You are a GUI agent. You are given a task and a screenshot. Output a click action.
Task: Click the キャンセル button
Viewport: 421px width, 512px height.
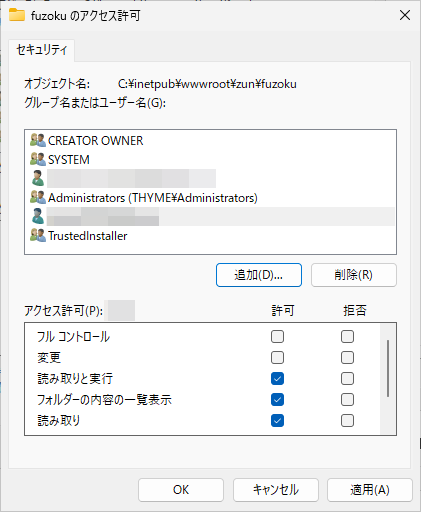point(276,490)
